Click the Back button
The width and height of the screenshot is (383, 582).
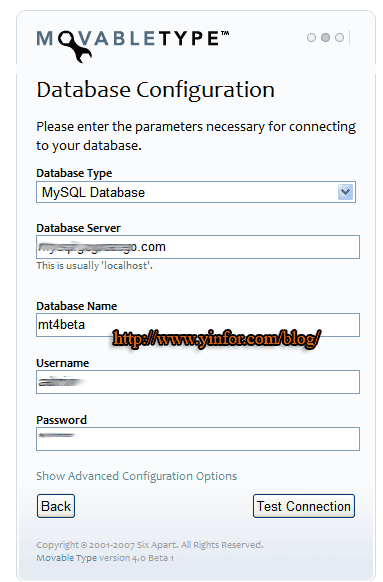(56, 506)
